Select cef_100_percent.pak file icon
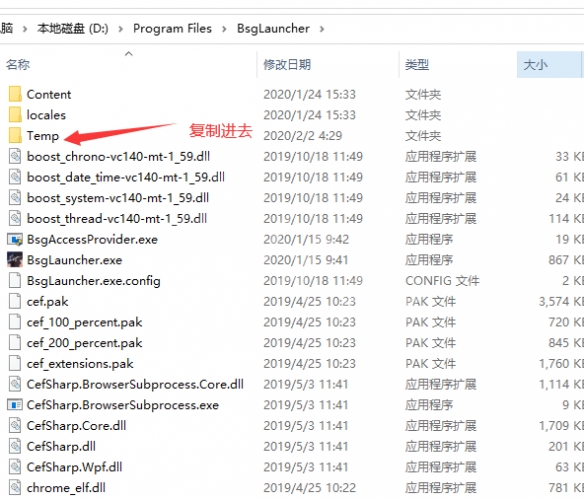584x500 pixels. (15, 322)
